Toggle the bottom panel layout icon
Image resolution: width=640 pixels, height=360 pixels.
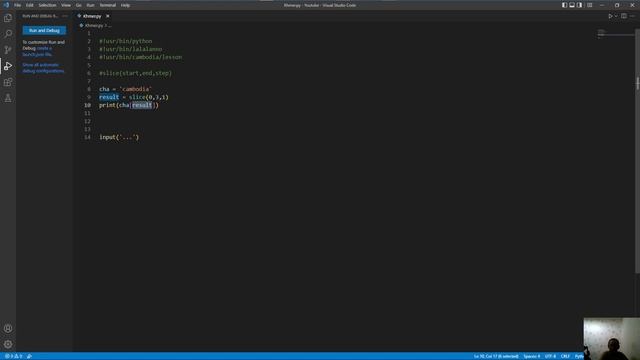tap(572, 5)
